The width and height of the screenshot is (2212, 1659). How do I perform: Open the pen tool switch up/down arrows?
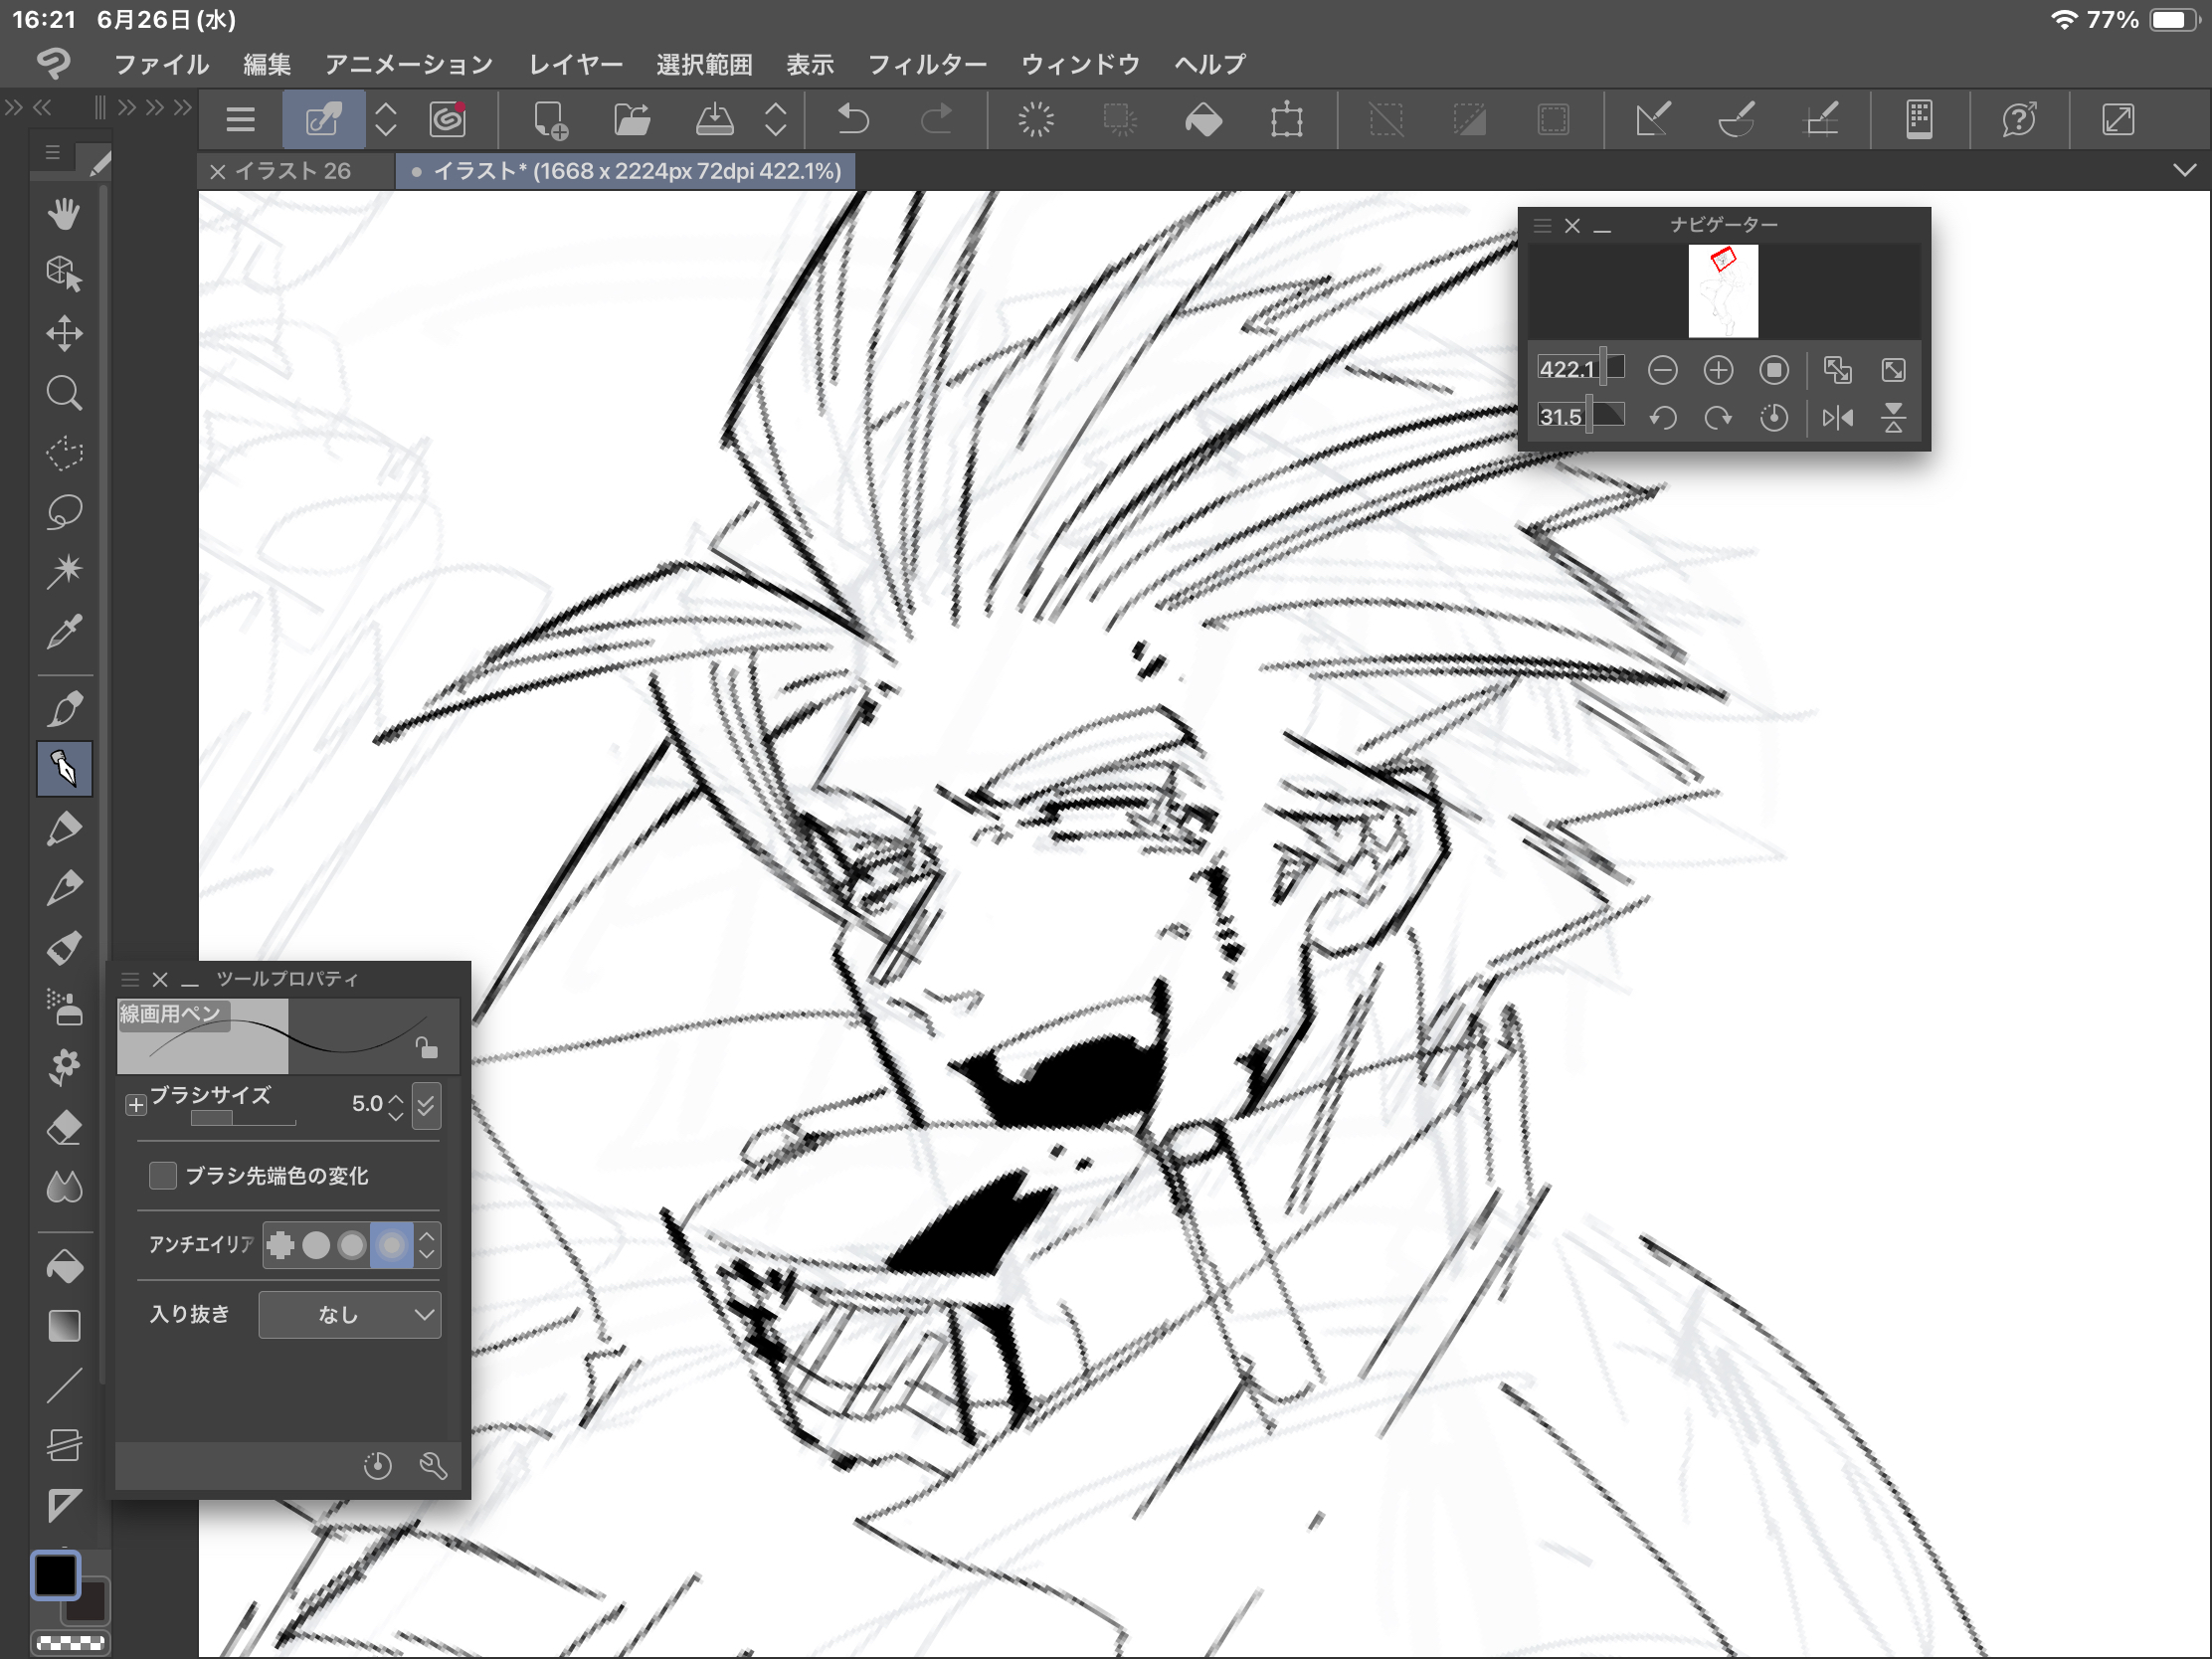(x=386, y=120)
